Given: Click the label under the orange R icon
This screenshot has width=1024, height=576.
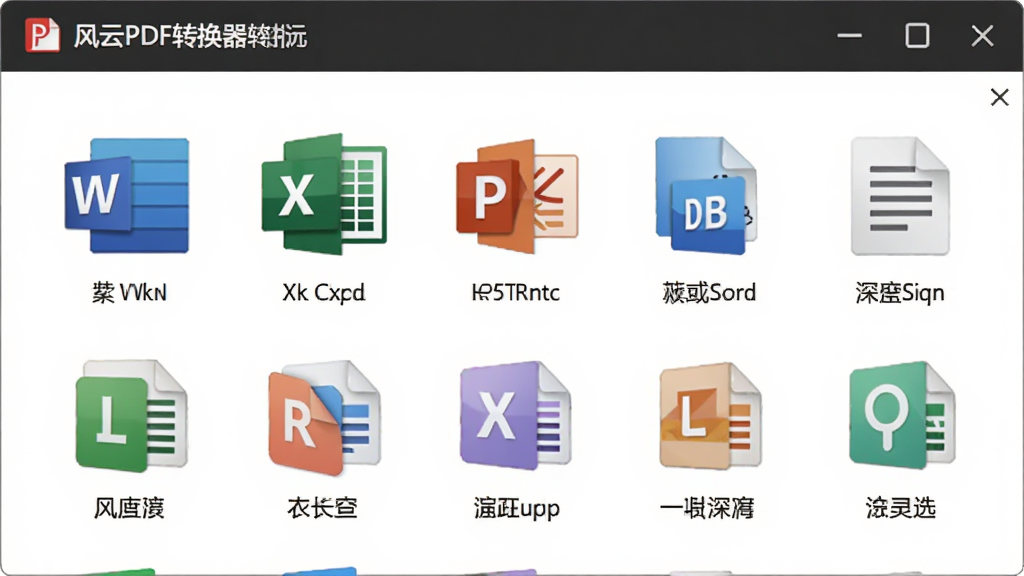Looking at the screenshot, I should [322, 507].
